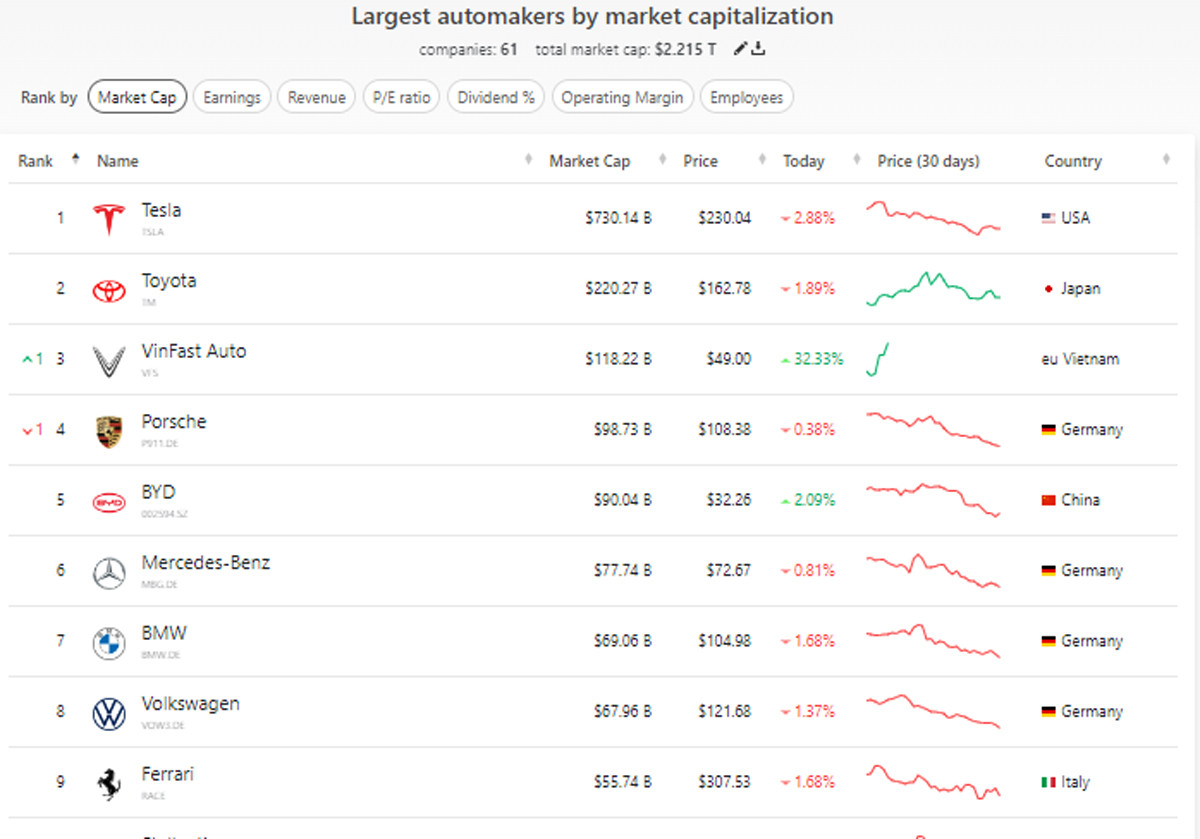
Task: Click Toyota's green 30-day price chart
Action: pyautogui.click(x=933, y=288)
